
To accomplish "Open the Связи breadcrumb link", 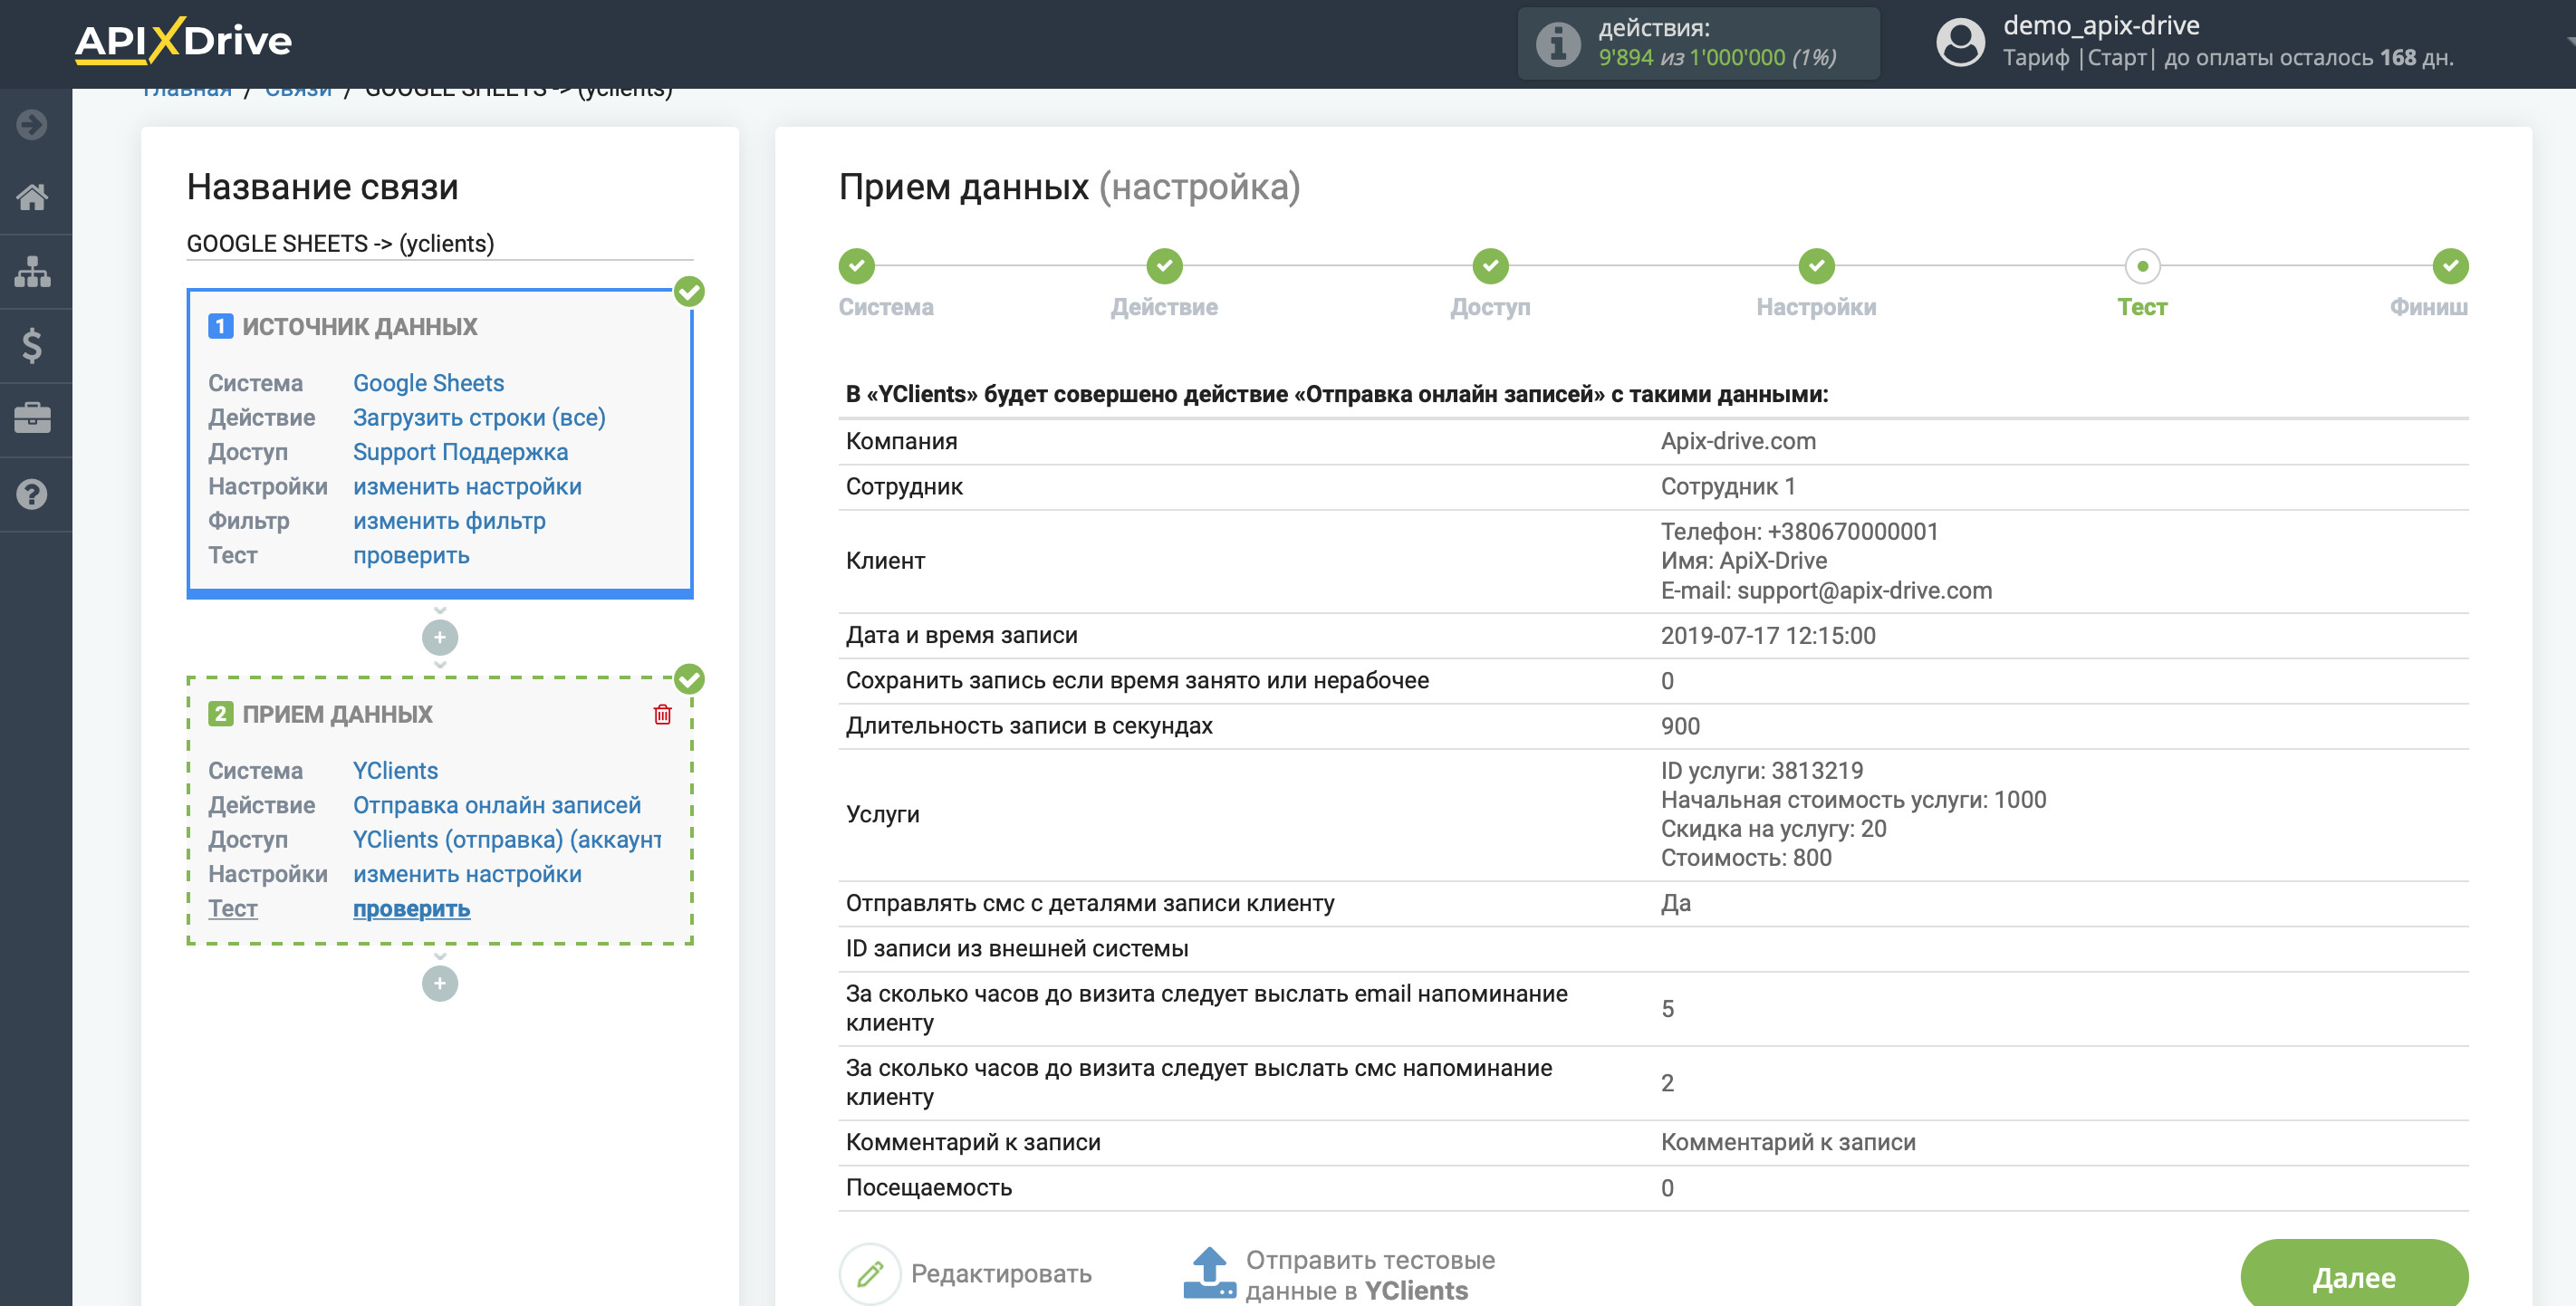I will 298,90.
